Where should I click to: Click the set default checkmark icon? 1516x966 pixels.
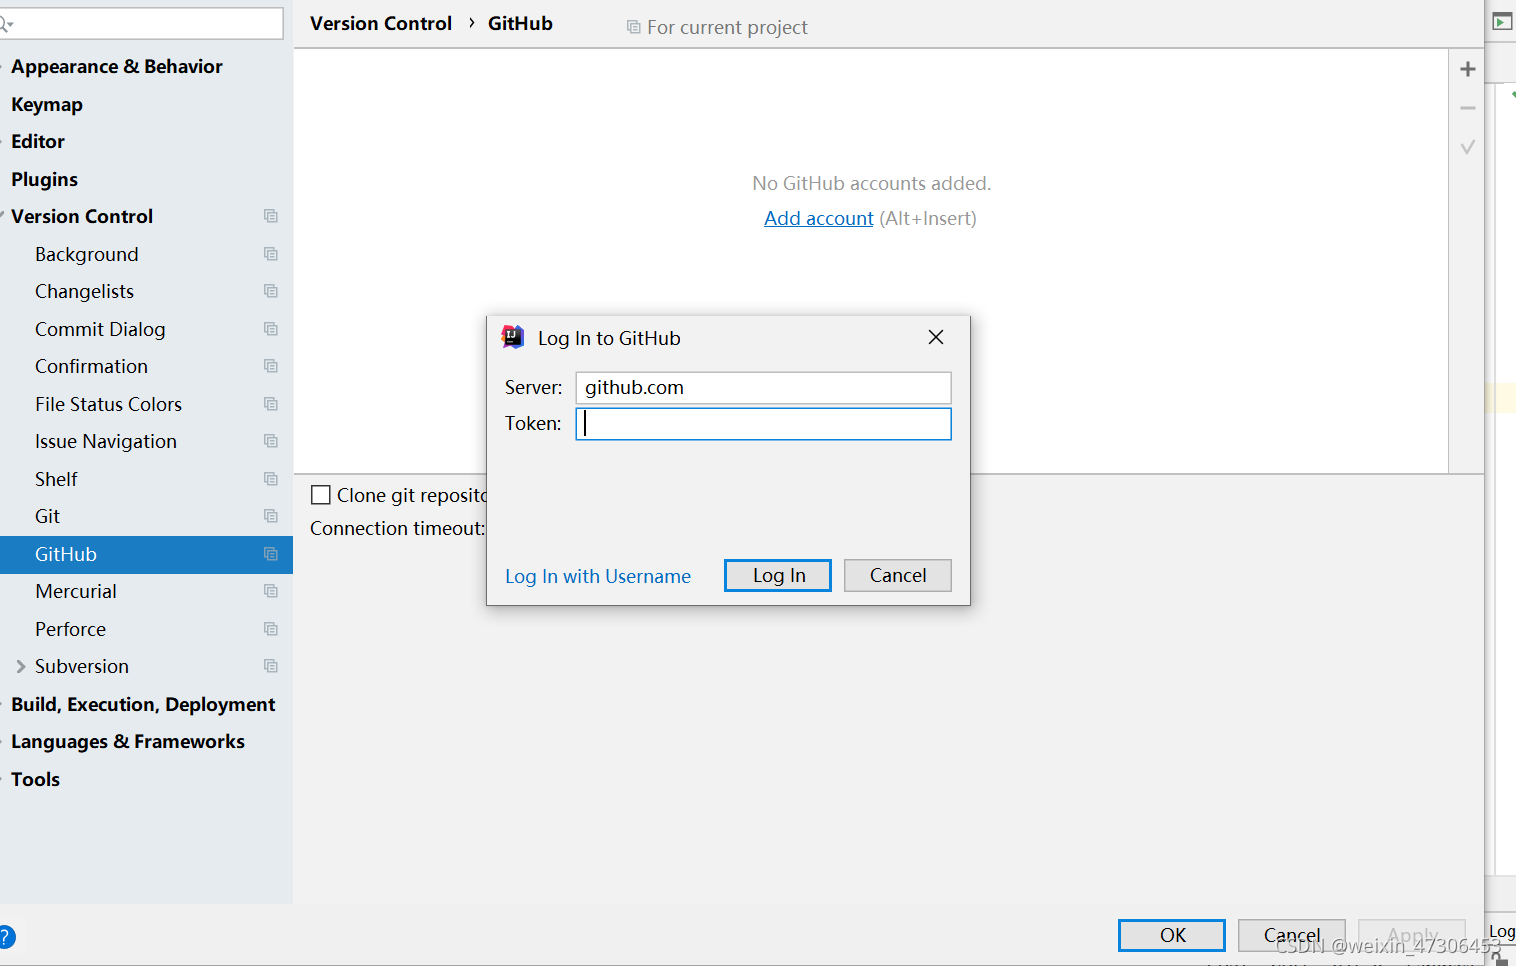(x=1467, y=147)
